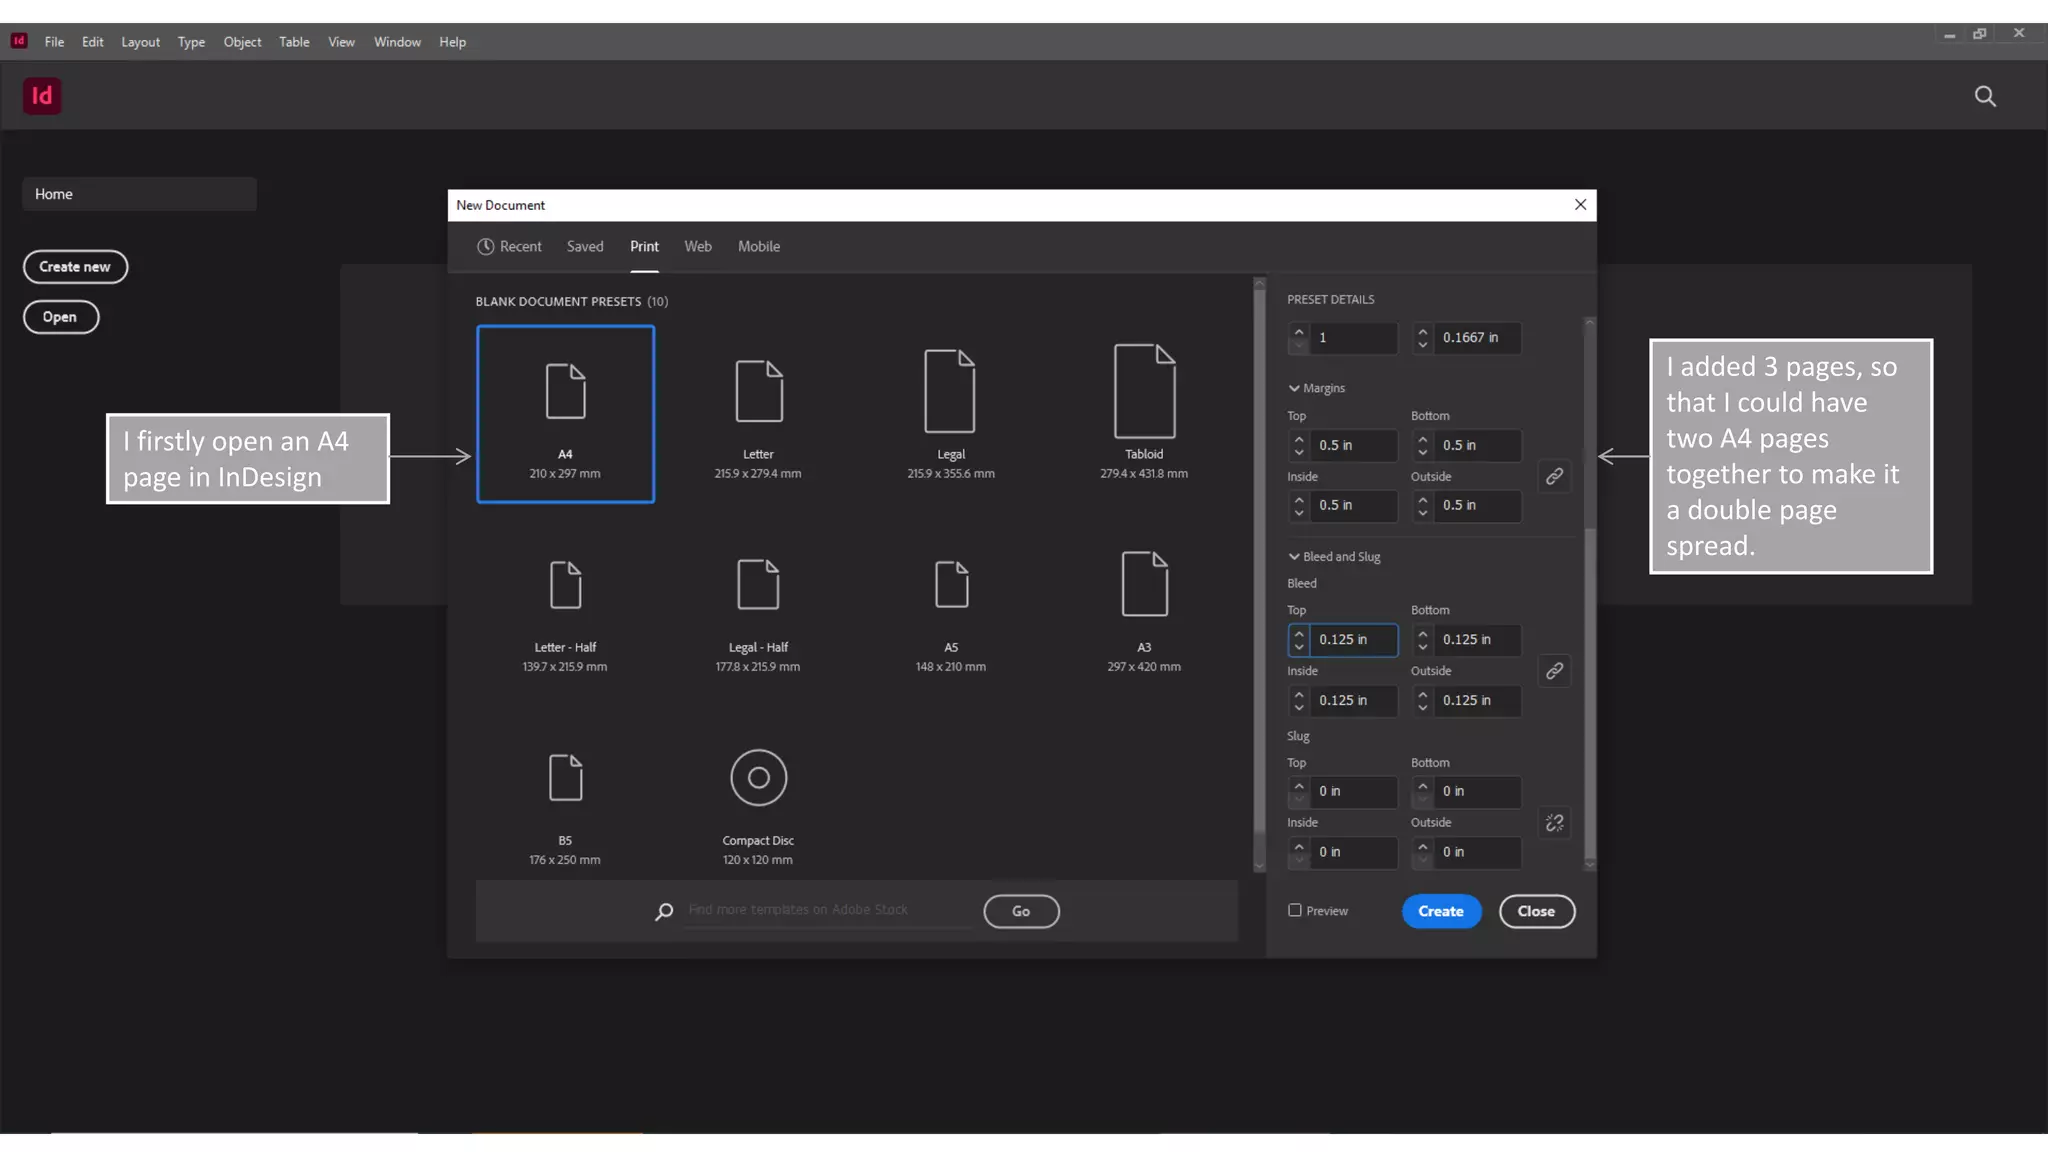Select the A3 document preset
The image size is (2048, 1152).
pos(1144,584)
